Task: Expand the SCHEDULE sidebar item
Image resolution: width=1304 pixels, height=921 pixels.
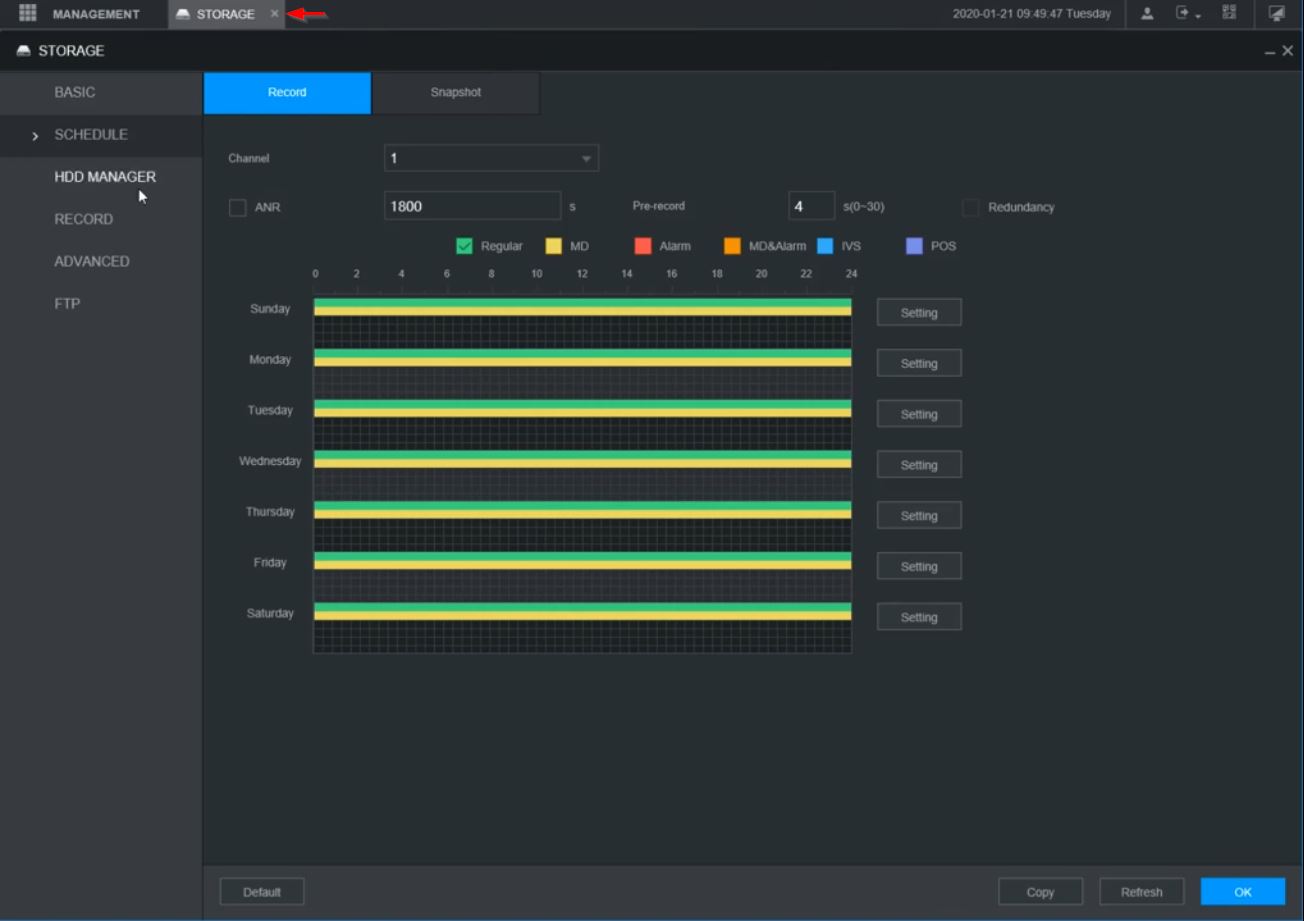Action: coord(90,135)
